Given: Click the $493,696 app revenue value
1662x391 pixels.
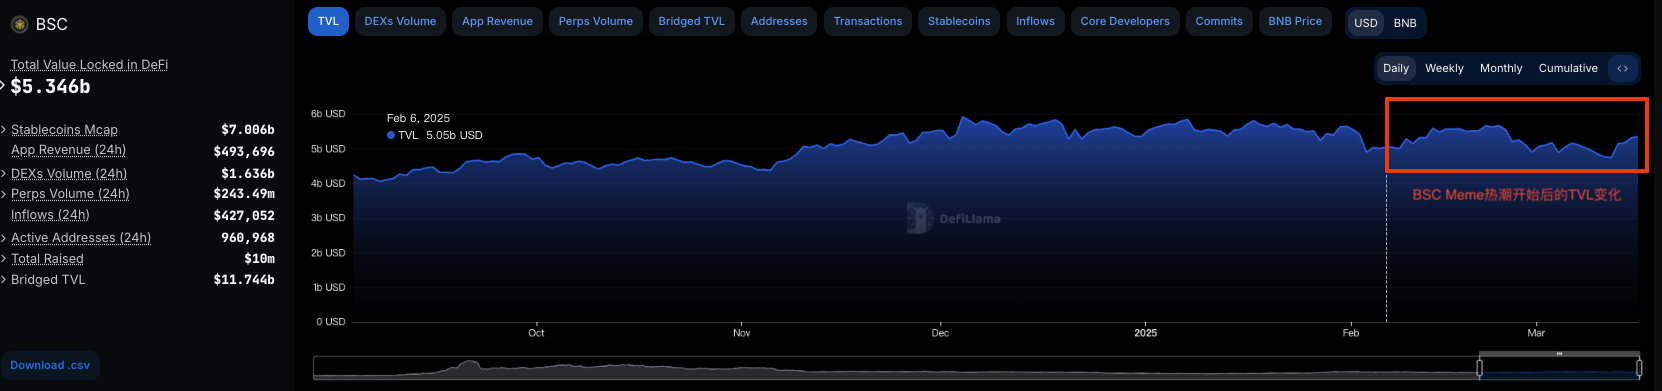Looking at the screenshot, I should [244, 152].
